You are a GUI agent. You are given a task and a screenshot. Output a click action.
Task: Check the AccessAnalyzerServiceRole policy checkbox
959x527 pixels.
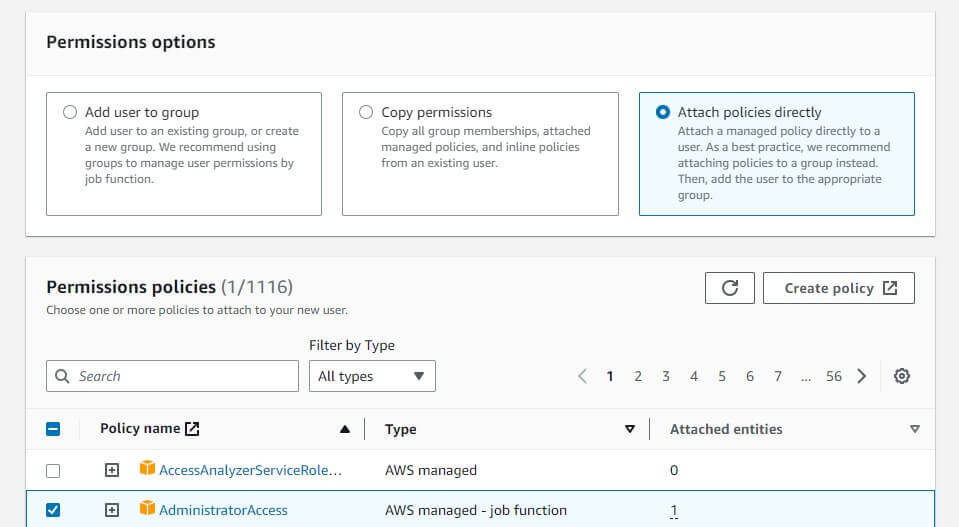(x=53, y=471)
